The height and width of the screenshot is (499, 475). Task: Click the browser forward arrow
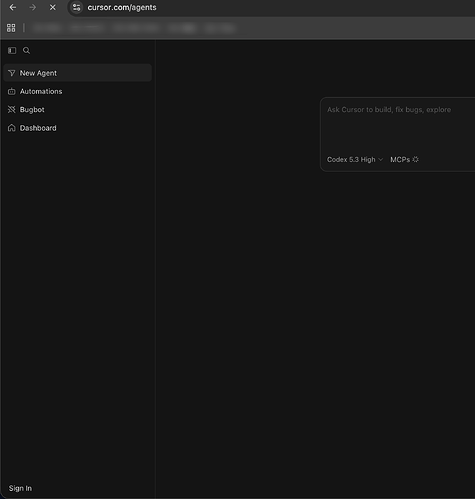pos(32,7)
